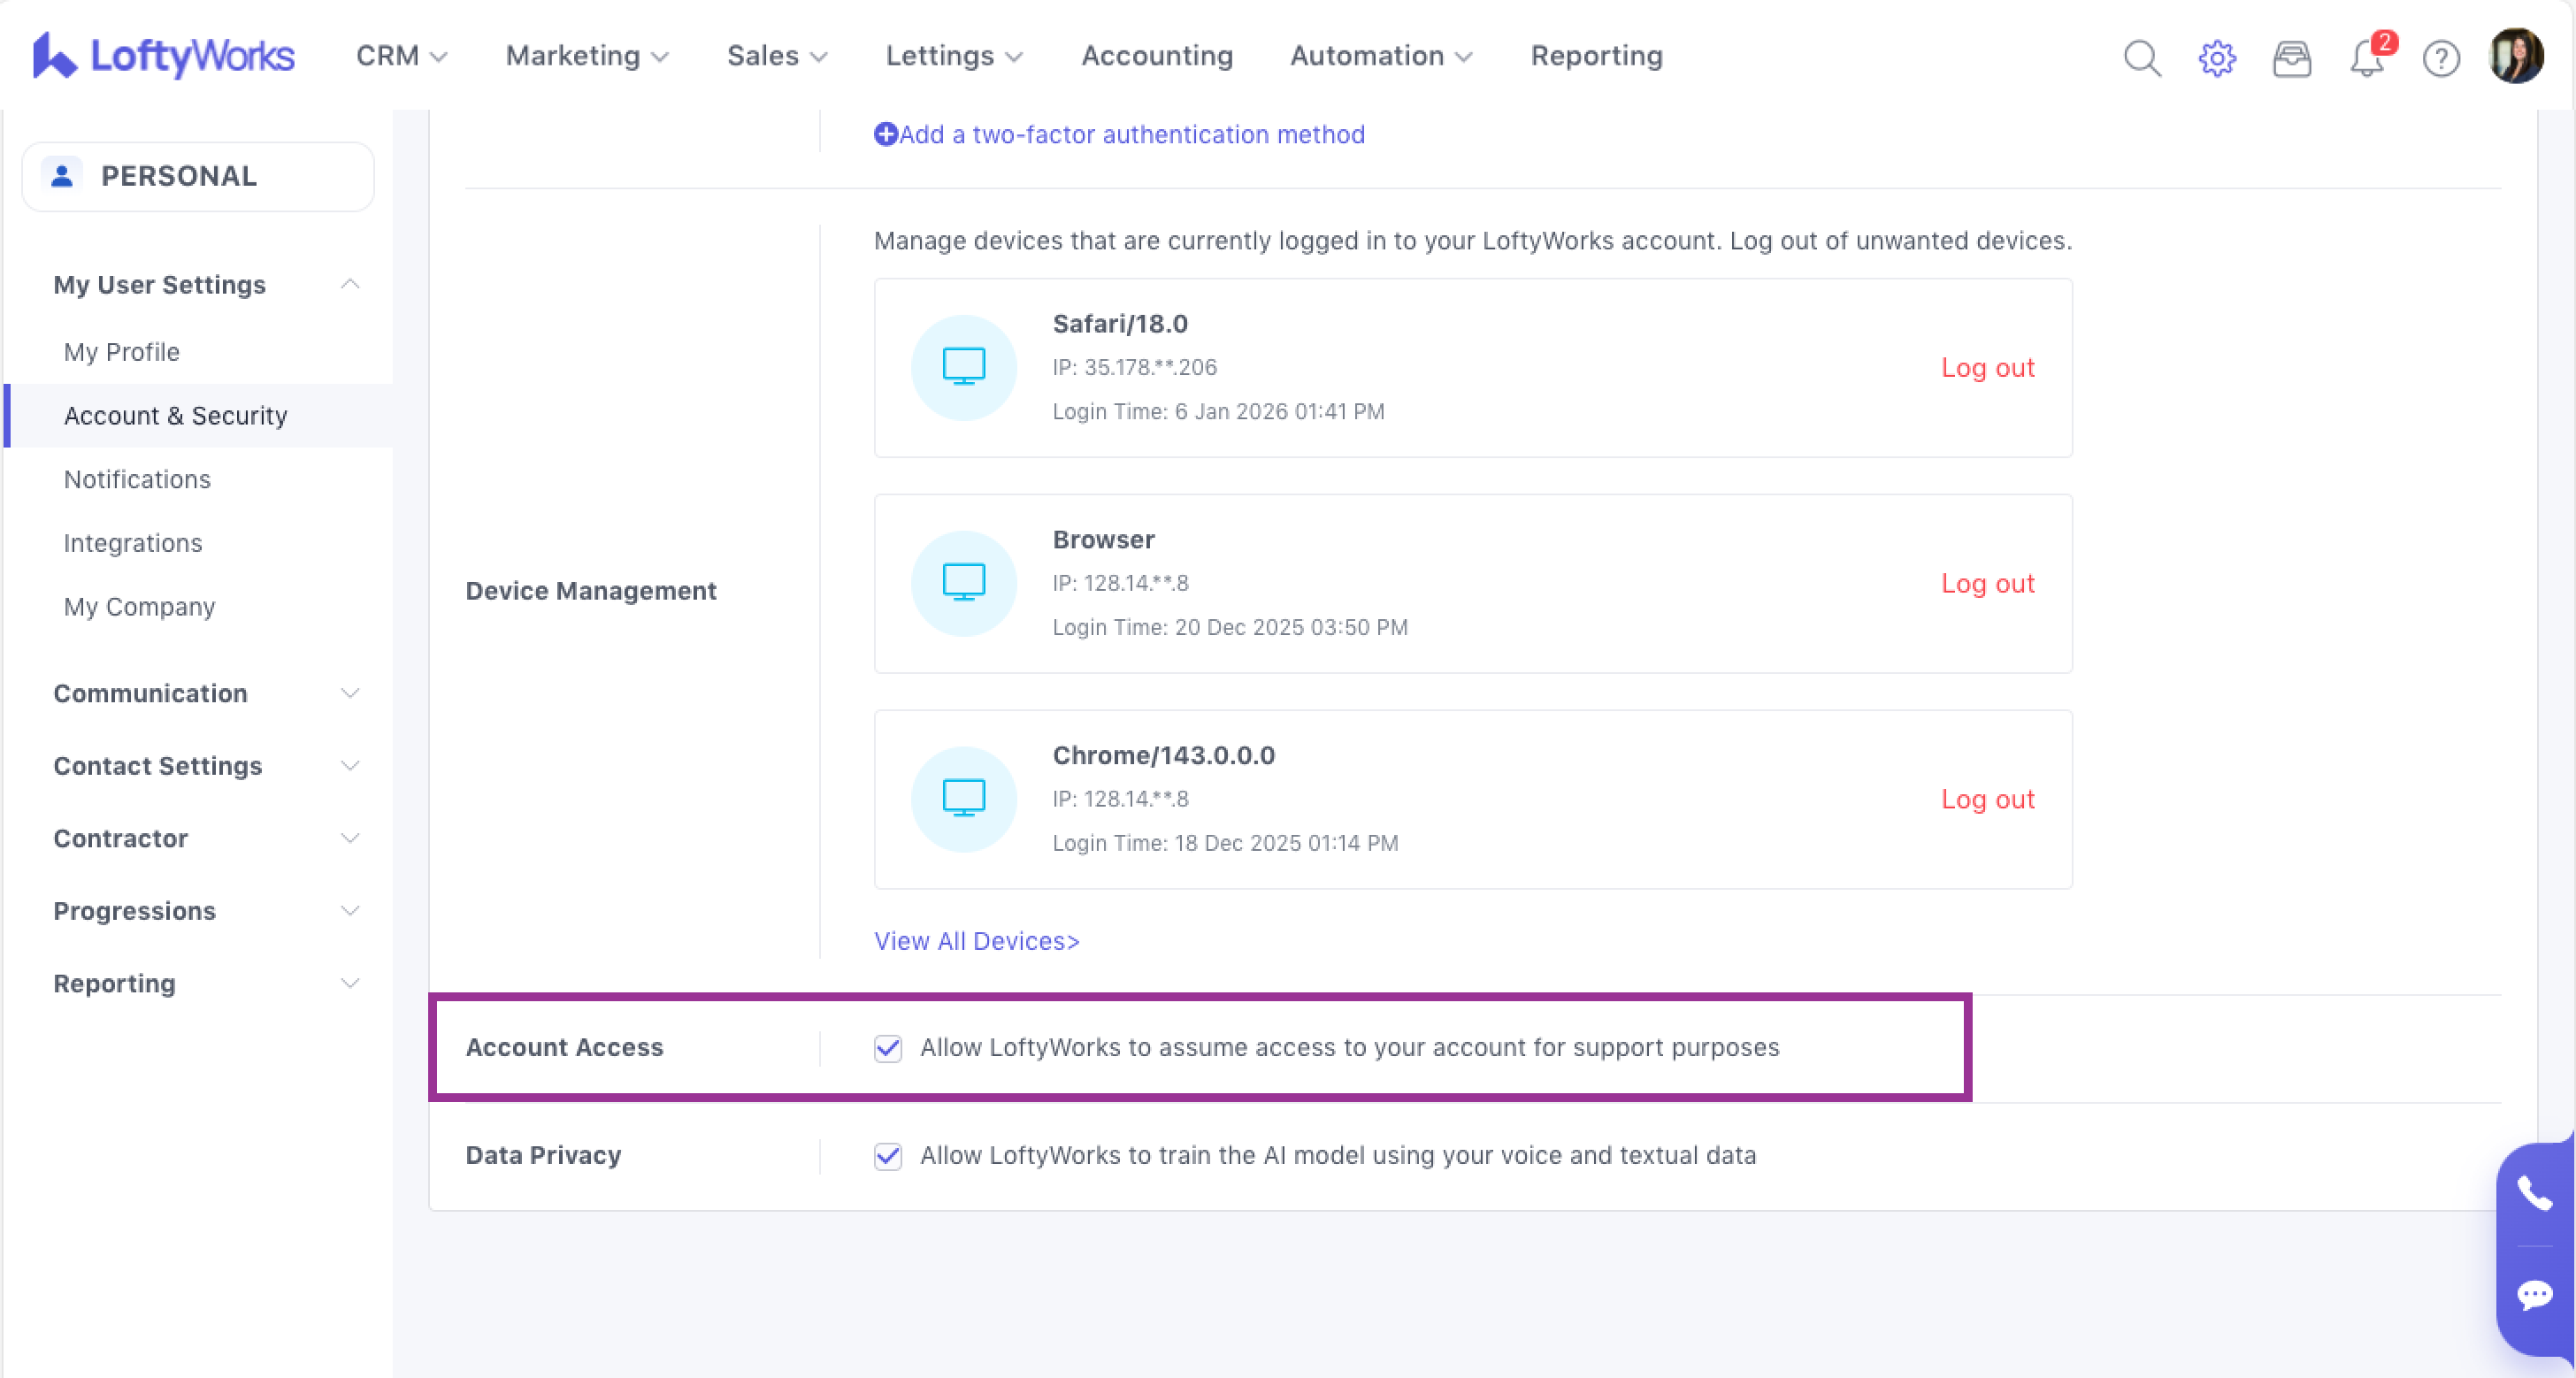Screen dimensions: 2576x1378
Task: Select Notifications in the sidebar
Action: pyautogui.click(x=137, y=479)
